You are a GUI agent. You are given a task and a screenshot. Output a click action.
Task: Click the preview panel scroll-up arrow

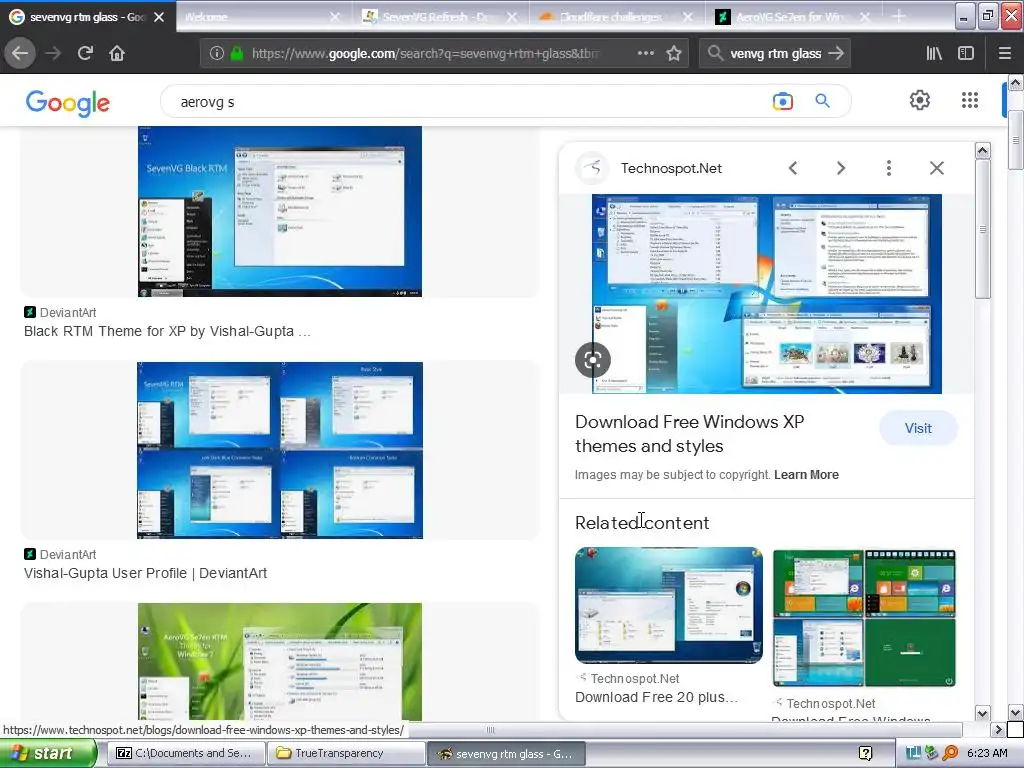tap(982, 151)
